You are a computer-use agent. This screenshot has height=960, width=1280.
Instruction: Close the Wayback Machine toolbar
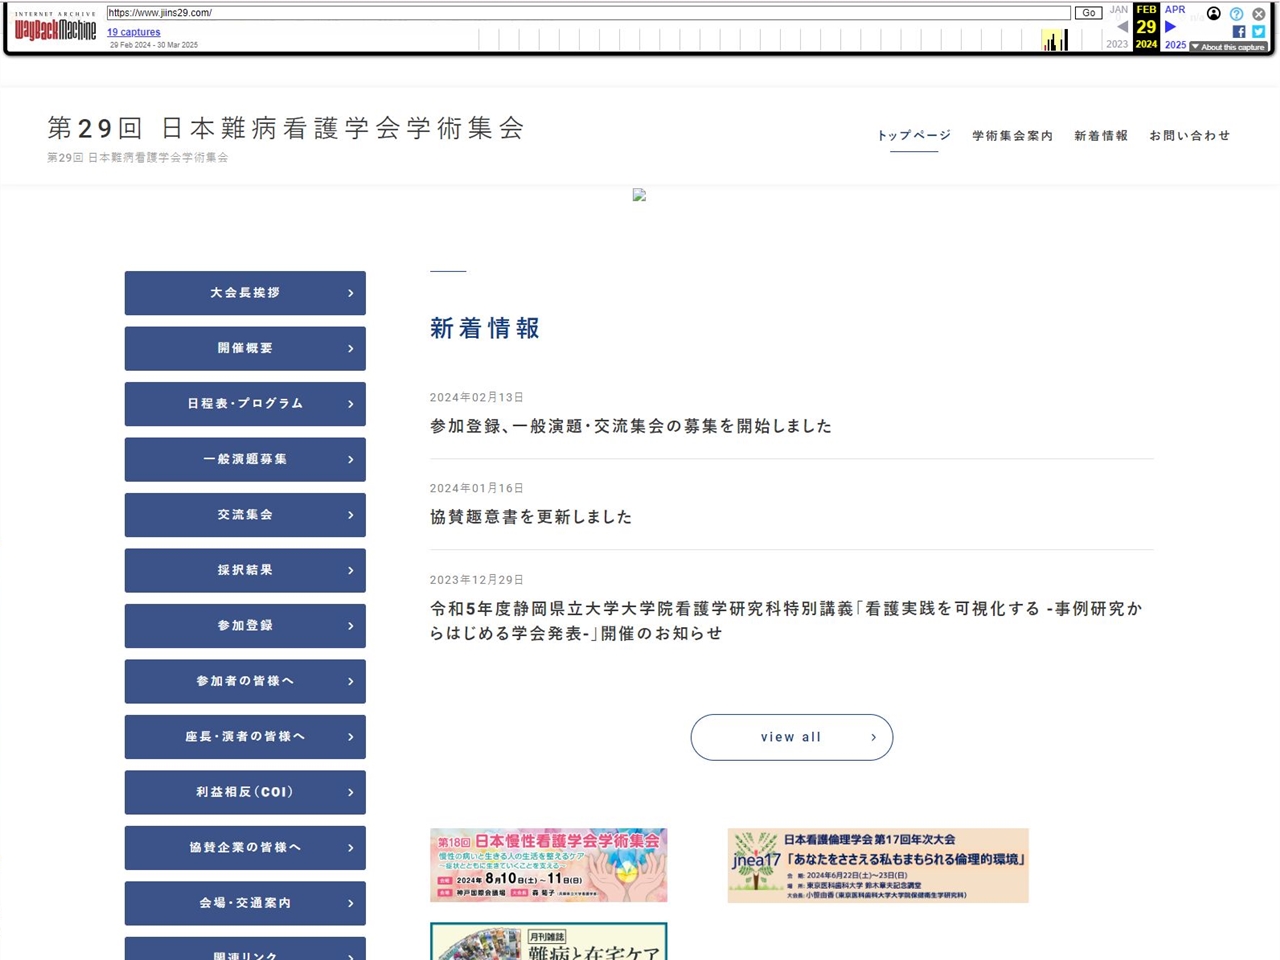click(1259, 14)
